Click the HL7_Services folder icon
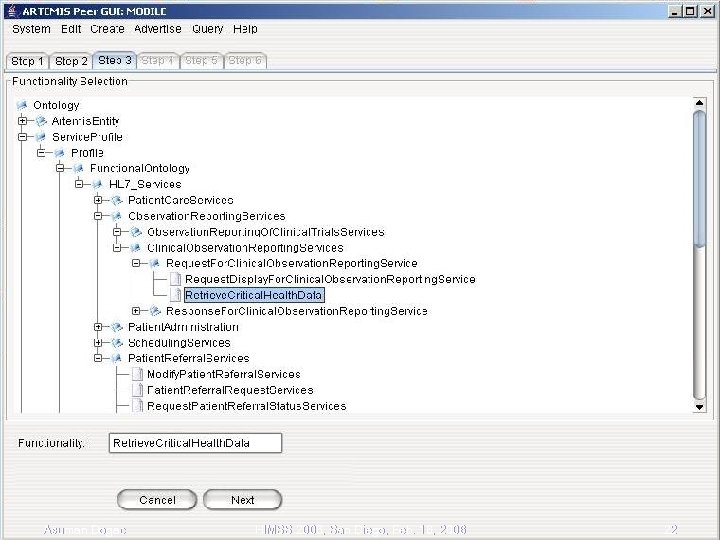 pyautogui.click(x=97, y=185)
